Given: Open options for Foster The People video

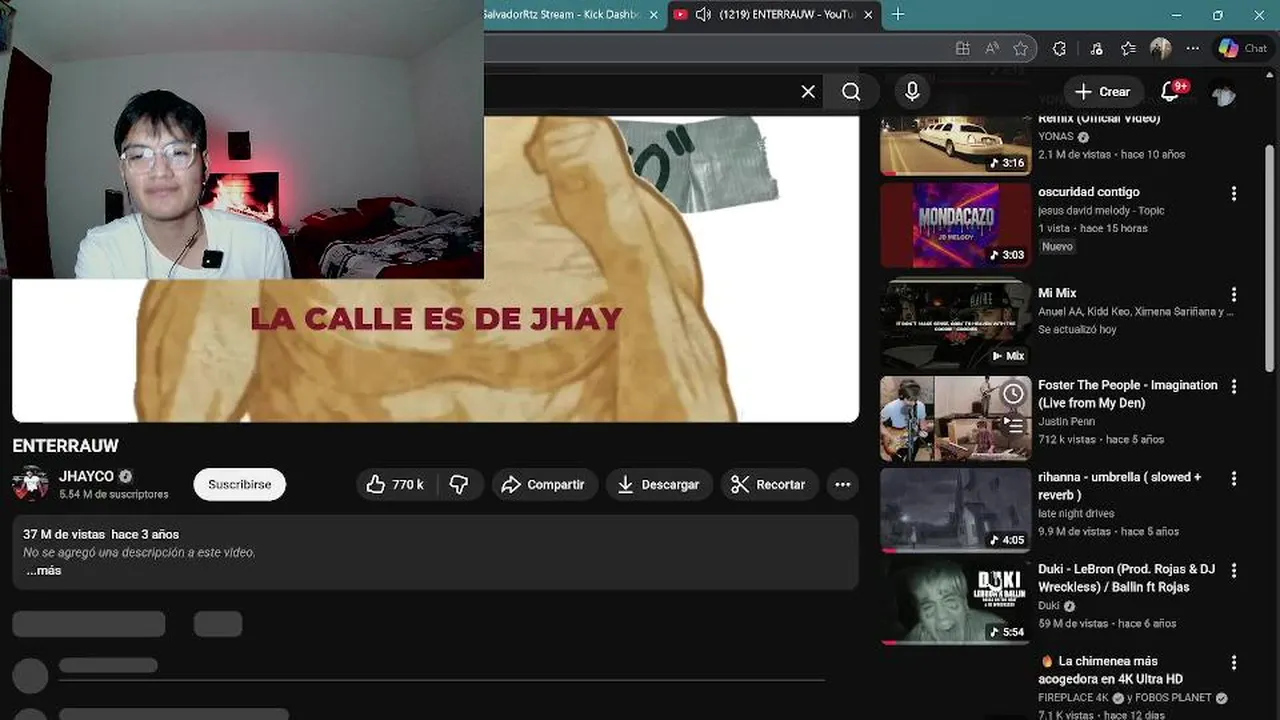Looking at the screenshot, I should click(1234, 386).
